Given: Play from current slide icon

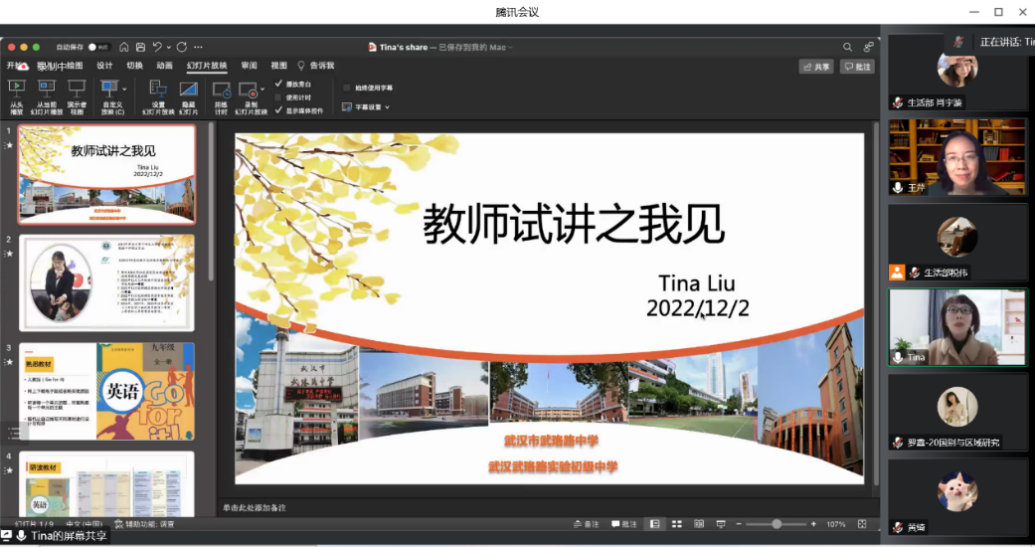Looking at the screenshot, I should point(46,89).
